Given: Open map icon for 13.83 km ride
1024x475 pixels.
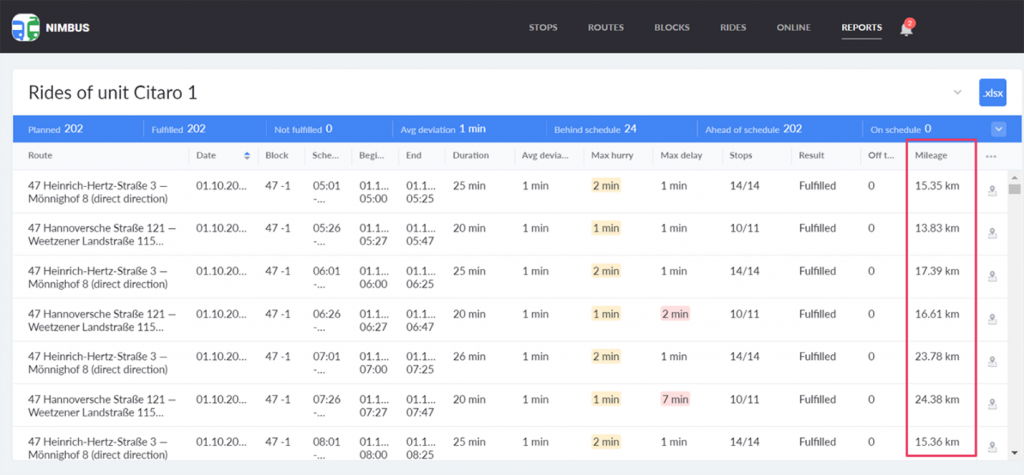Looking at the screenshot, I should point(992,233).
